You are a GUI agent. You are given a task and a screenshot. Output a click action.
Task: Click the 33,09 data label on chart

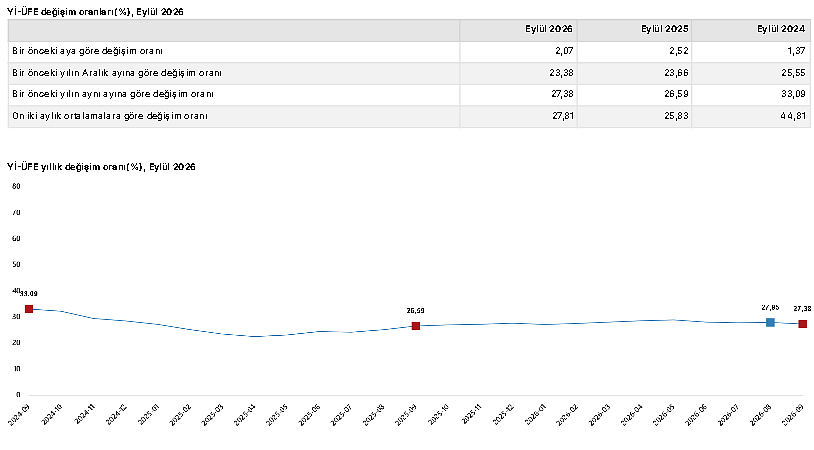pyautogui.click(x=29, y=294)
